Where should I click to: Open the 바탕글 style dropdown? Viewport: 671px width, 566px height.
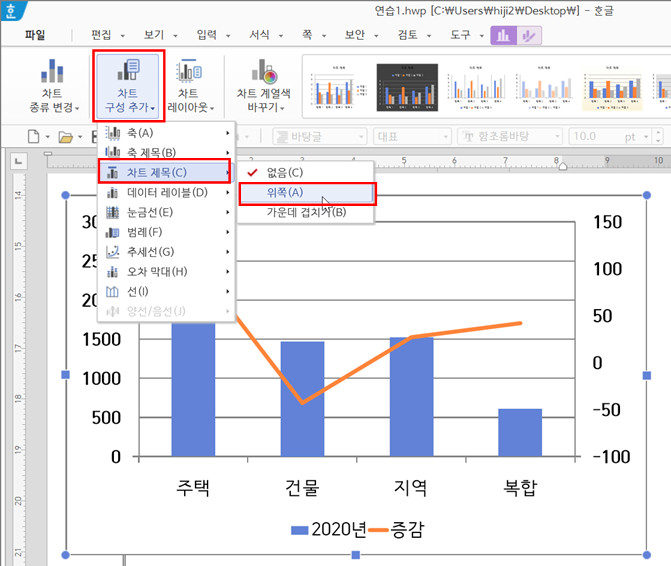tap(315, 136)
